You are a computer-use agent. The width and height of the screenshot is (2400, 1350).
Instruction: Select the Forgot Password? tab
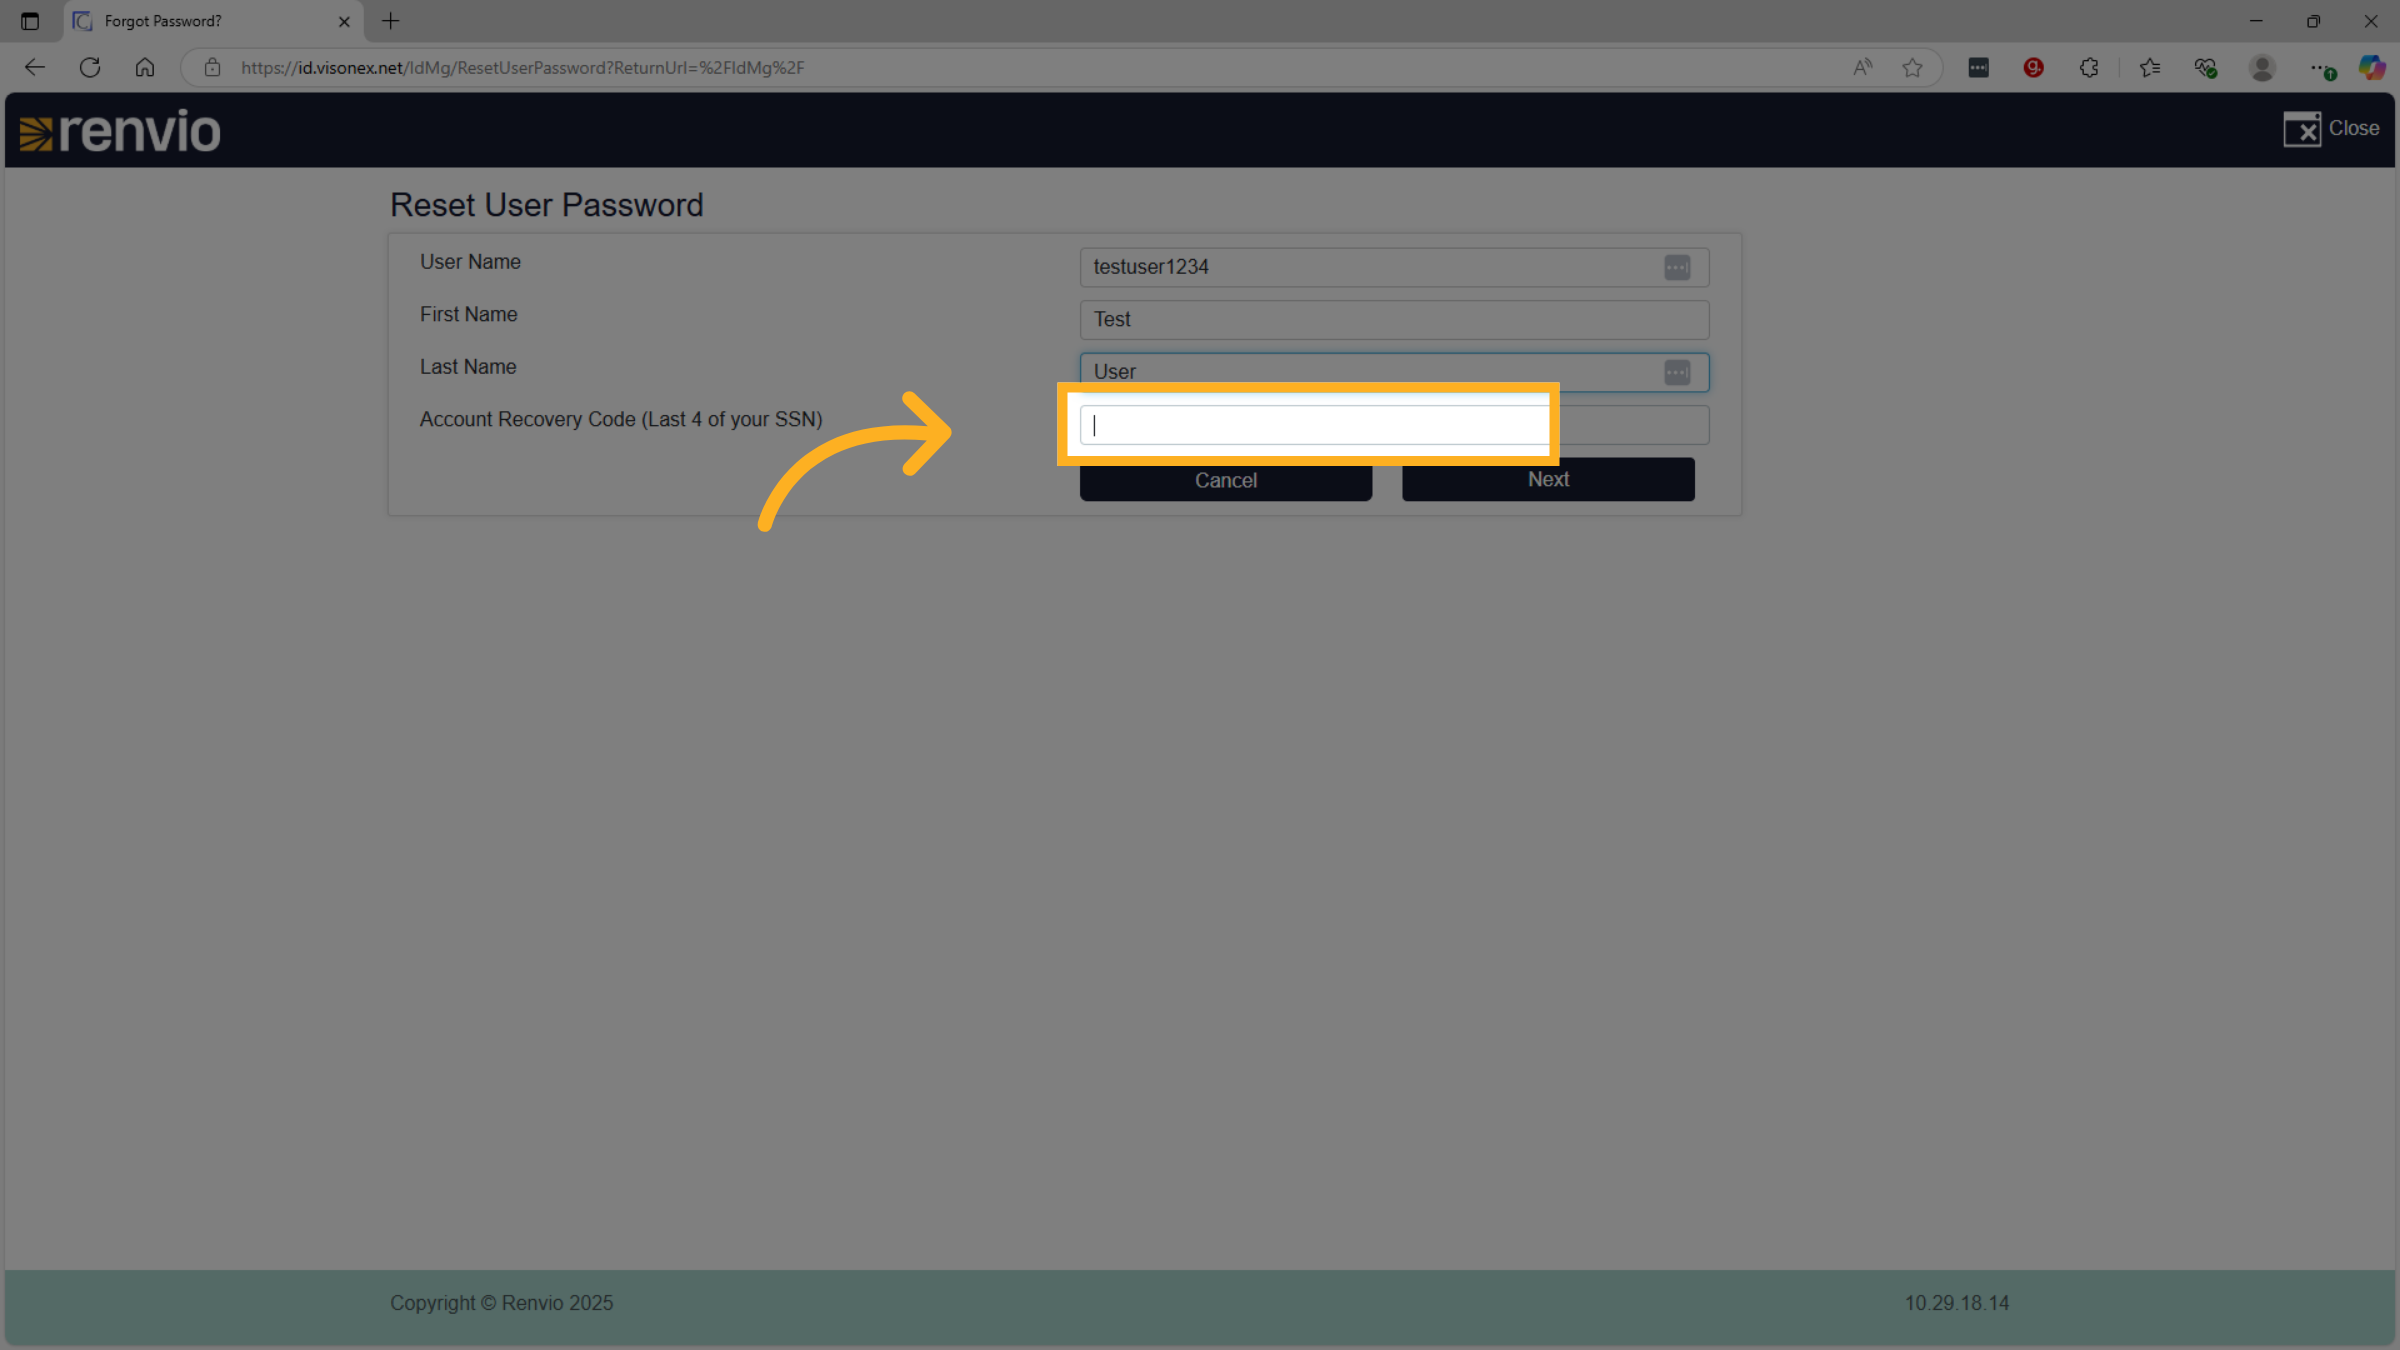coord(213,21)
